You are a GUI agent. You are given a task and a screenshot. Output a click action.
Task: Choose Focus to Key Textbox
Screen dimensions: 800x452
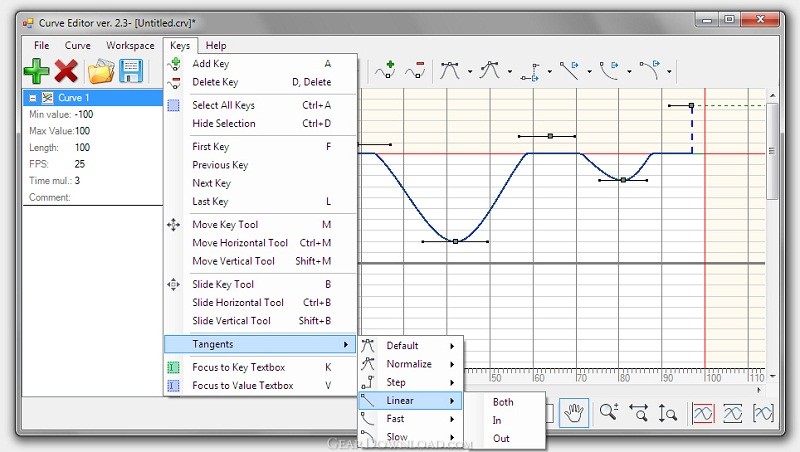(x=260, y=367)
